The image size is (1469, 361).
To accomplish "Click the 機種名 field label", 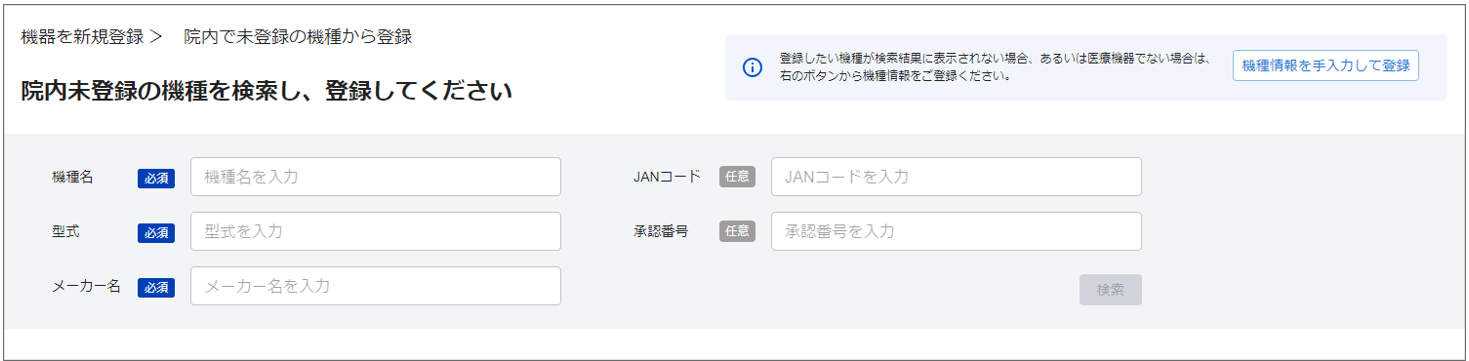I will click(x=72, y=177).
